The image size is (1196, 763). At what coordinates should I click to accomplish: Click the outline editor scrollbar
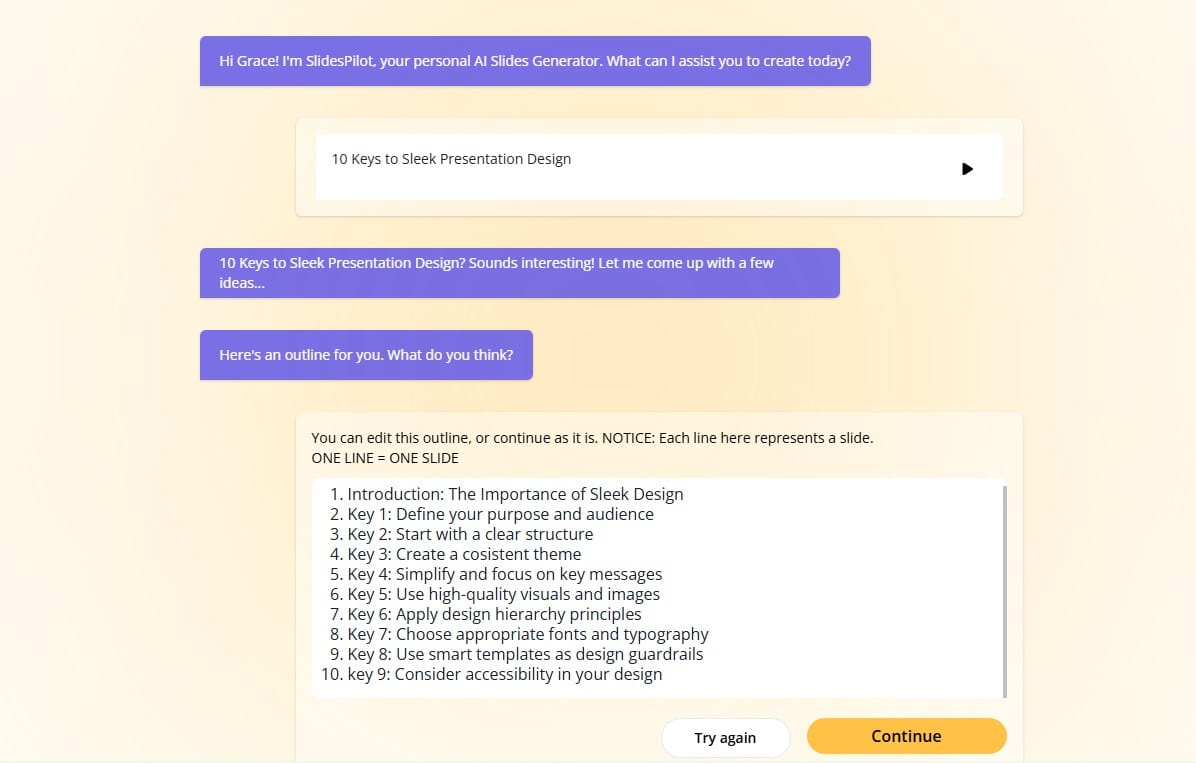coord(1005,591)
